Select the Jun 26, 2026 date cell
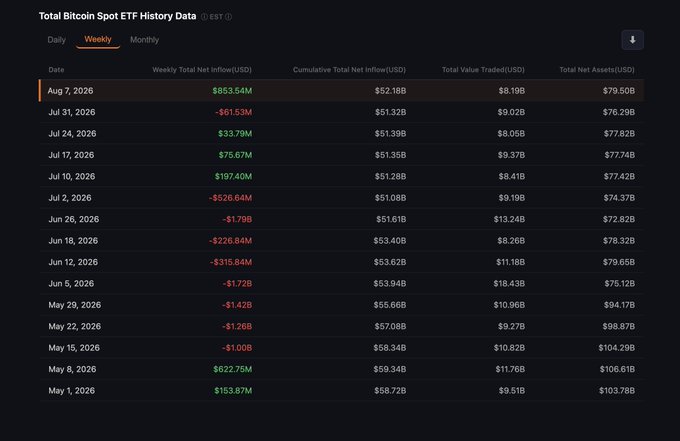This screenshot has width=680, height=441. coord(73,219)
